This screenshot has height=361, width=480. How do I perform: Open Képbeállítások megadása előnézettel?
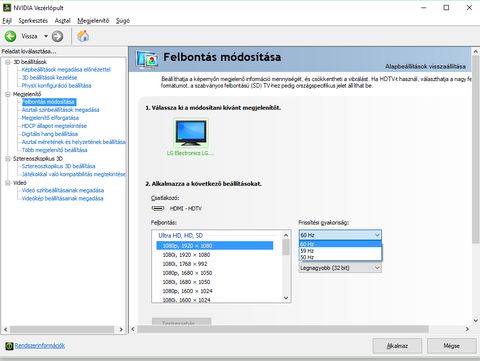[x=66, y=70]
